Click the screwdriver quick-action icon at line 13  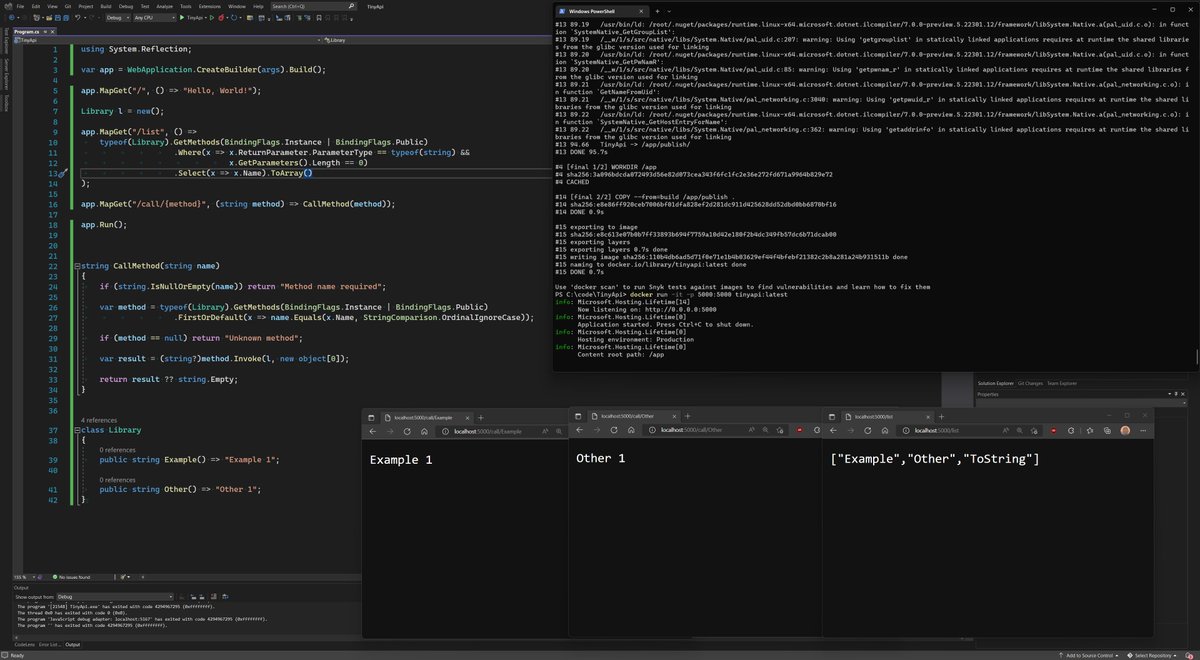62,173
